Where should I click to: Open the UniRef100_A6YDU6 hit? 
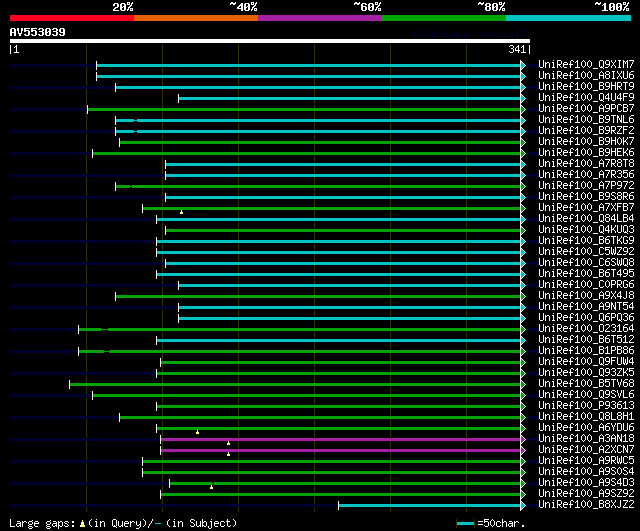[586, 428]
